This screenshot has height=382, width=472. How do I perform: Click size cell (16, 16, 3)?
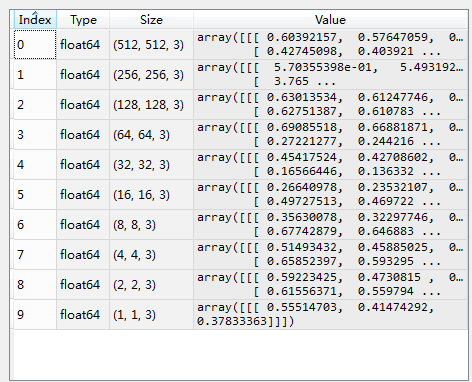coord(151,194)
